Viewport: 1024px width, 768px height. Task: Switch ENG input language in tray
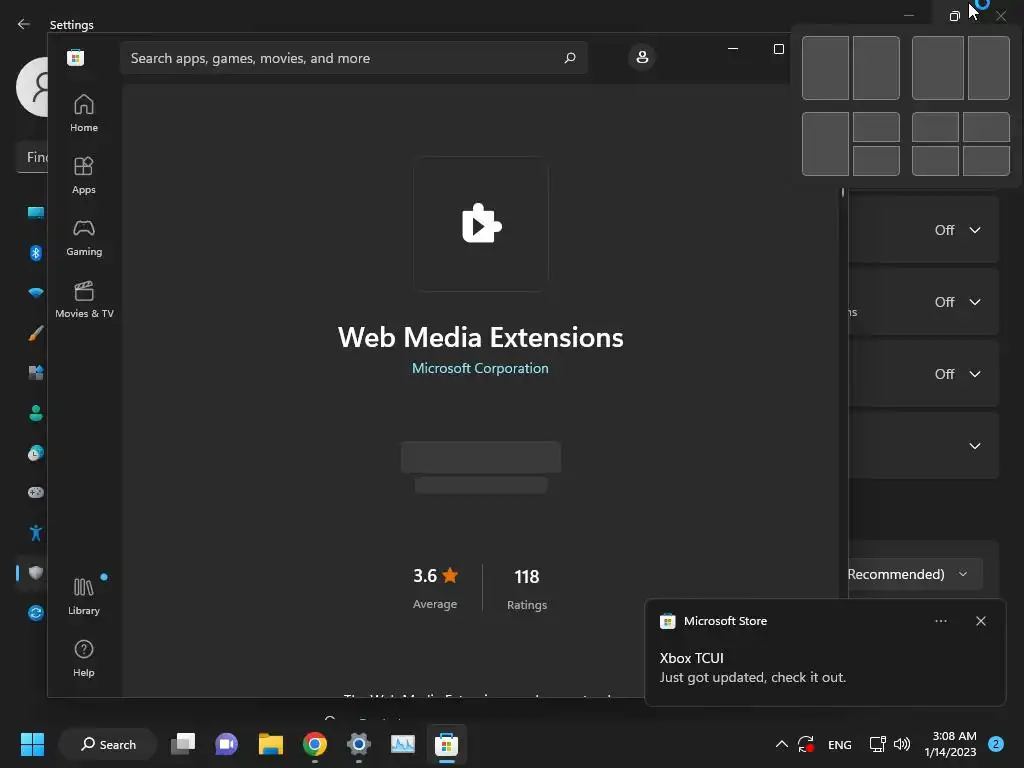840,744
